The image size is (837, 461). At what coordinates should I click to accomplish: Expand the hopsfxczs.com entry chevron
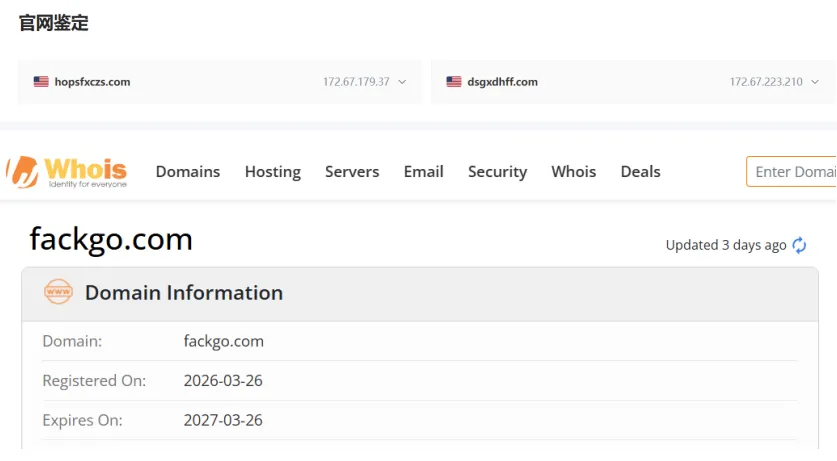tap(402, 82)
